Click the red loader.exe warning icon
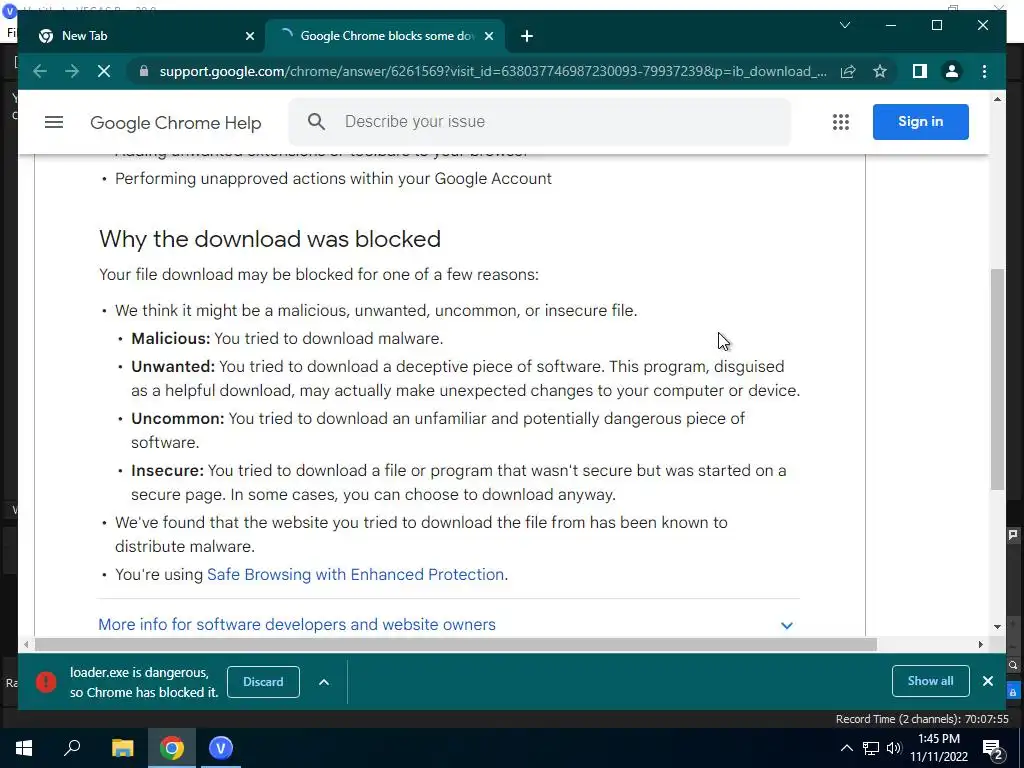 coord(46,682)
